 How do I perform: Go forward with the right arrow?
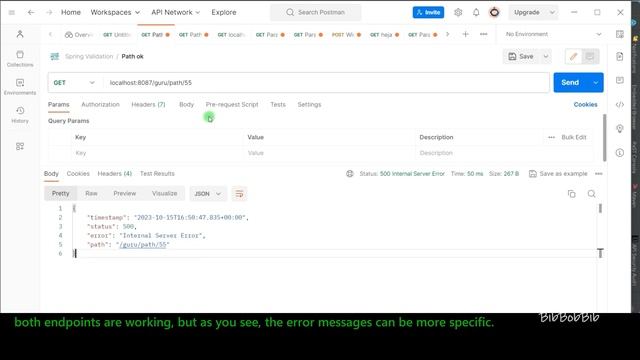49,13
